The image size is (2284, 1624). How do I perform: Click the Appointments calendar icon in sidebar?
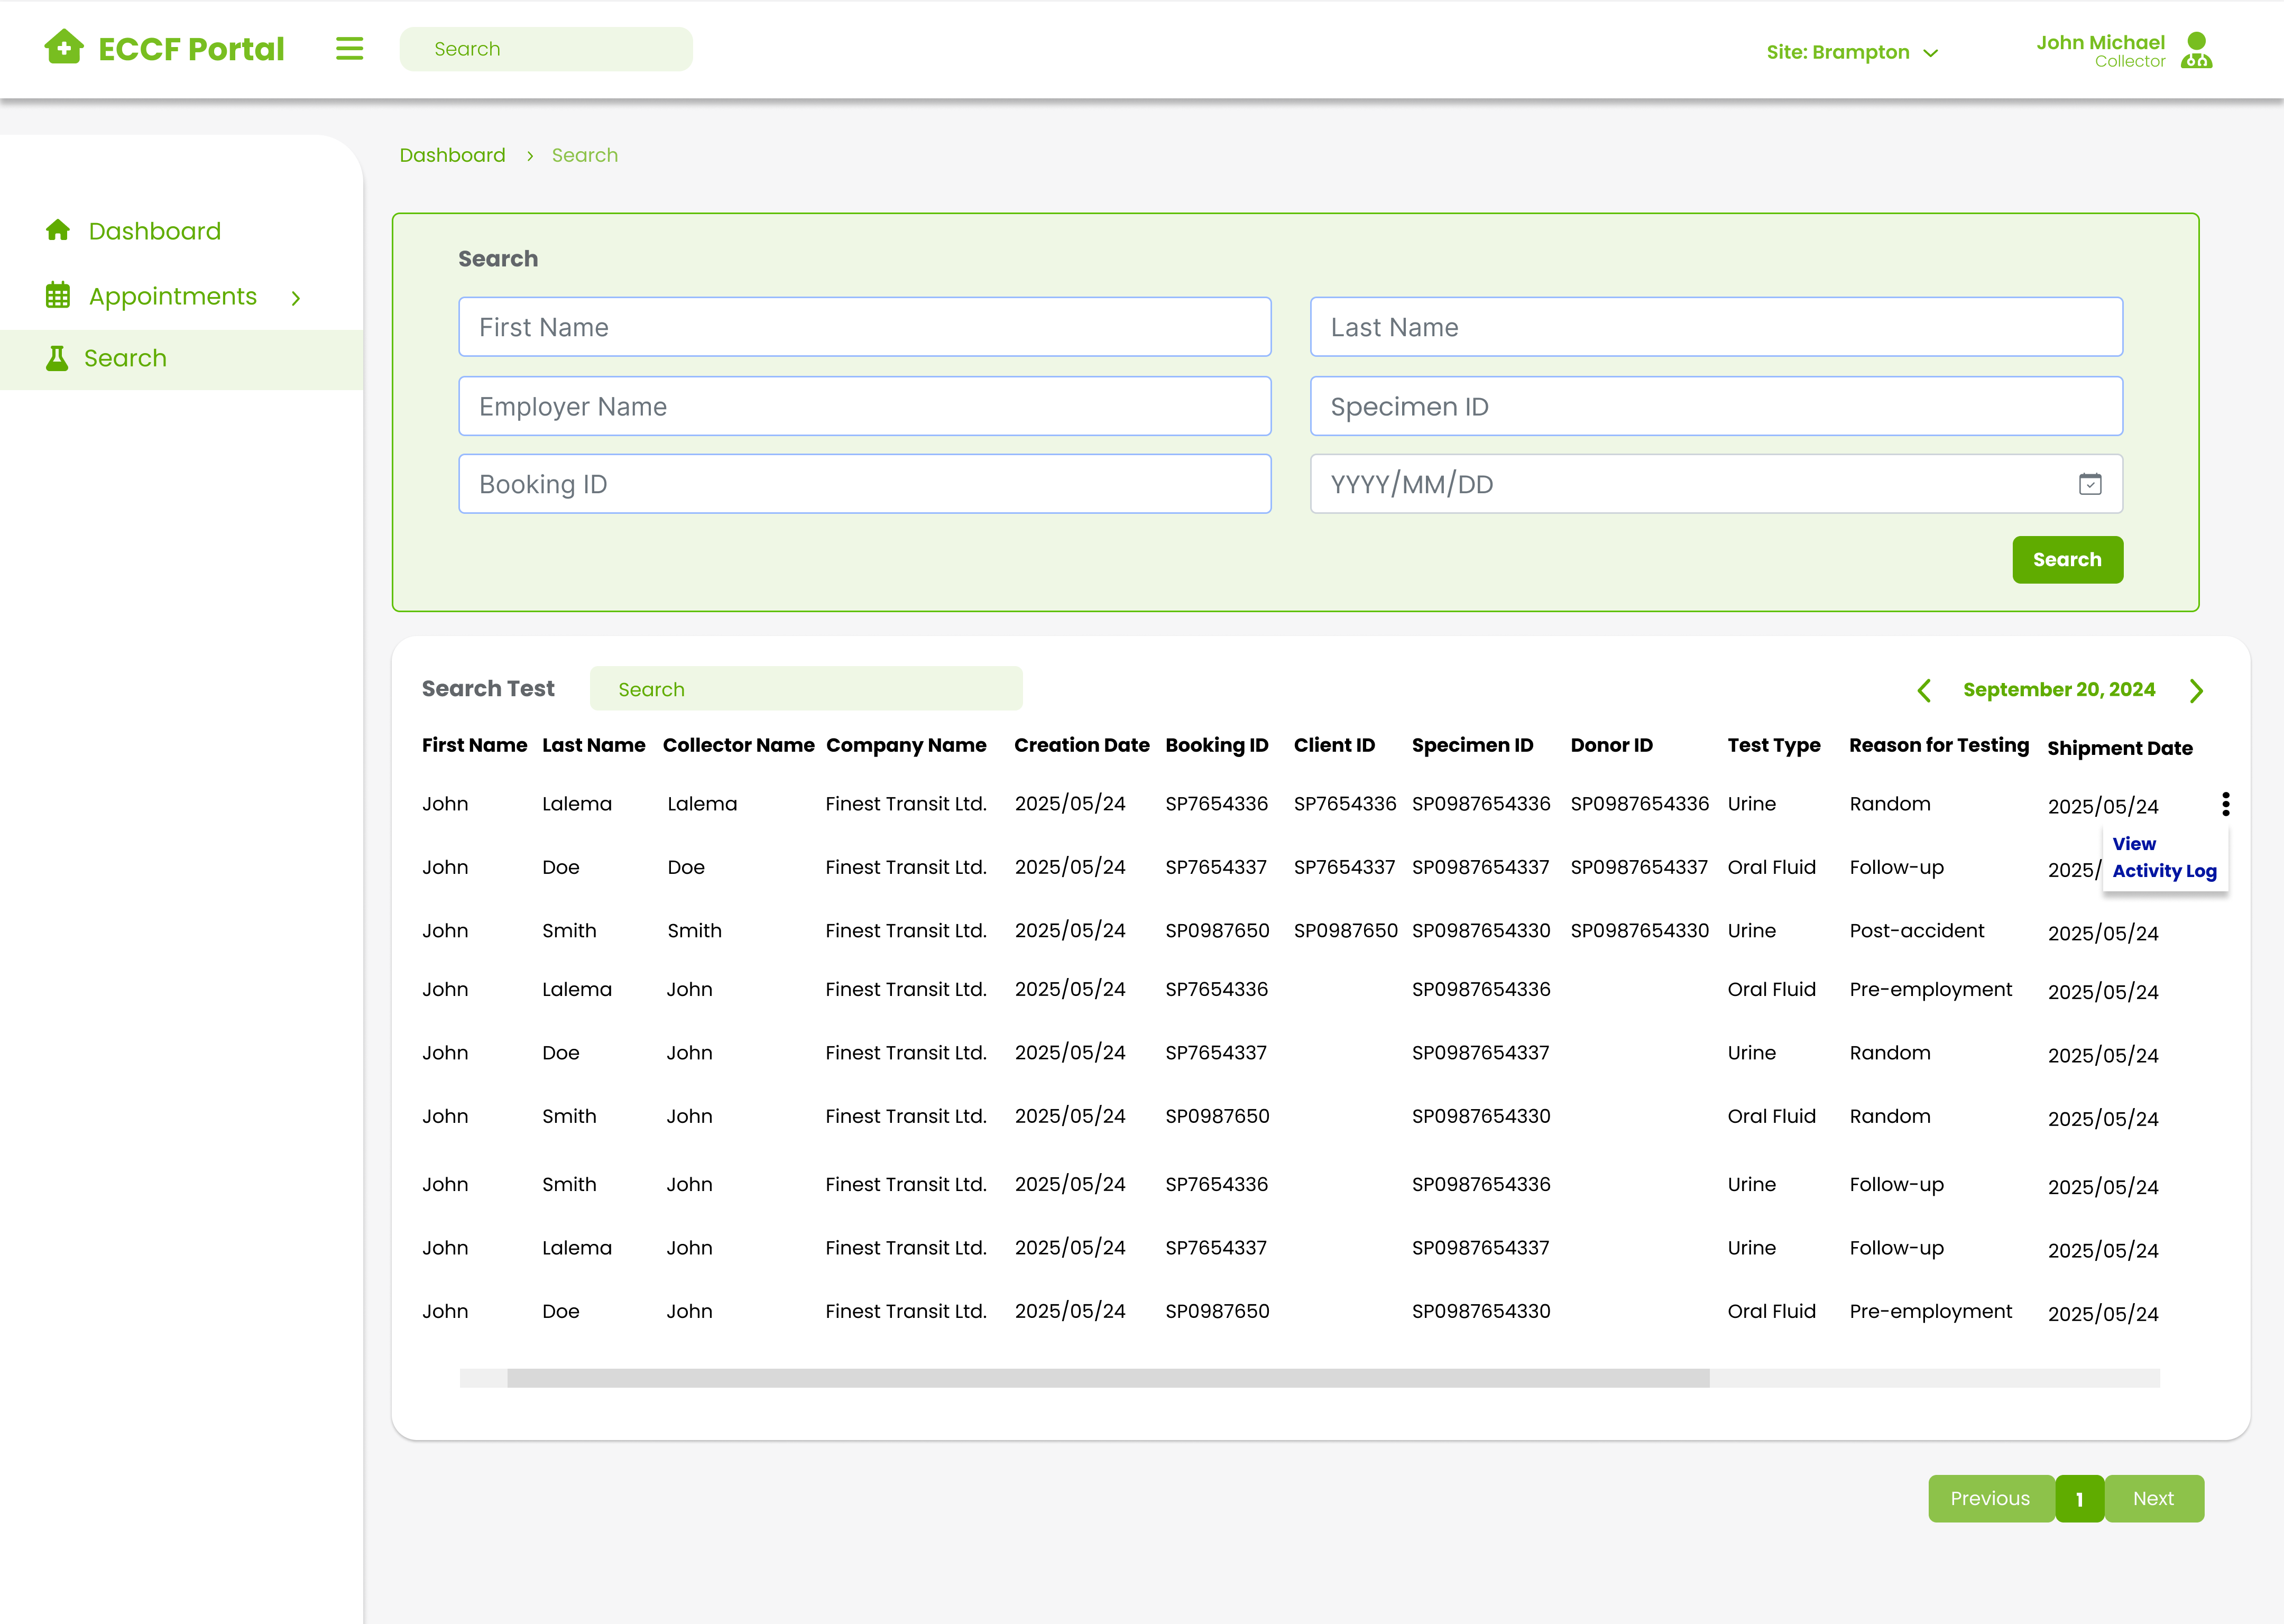[58, 295]
